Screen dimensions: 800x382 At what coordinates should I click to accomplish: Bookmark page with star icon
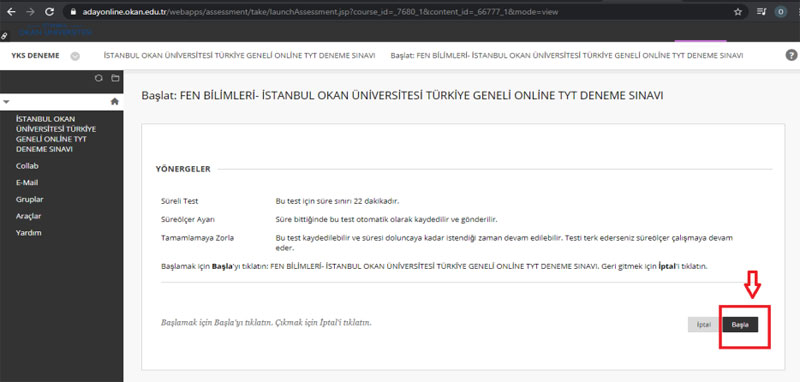pyautogui.click(x=737, y=11)
